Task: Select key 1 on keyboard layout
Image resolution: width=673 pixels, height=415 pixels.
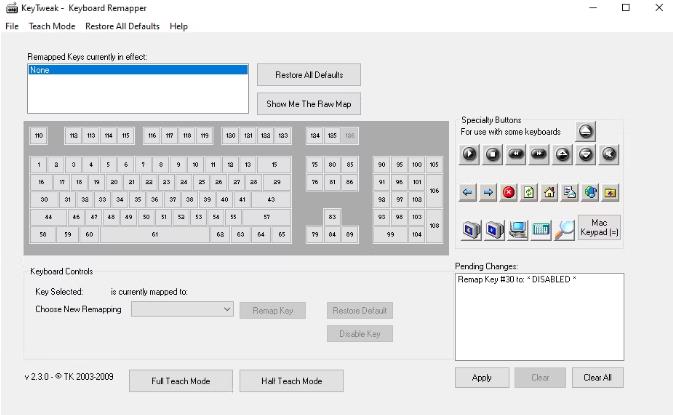Action: pyautogui.click(x=39, y=164)
